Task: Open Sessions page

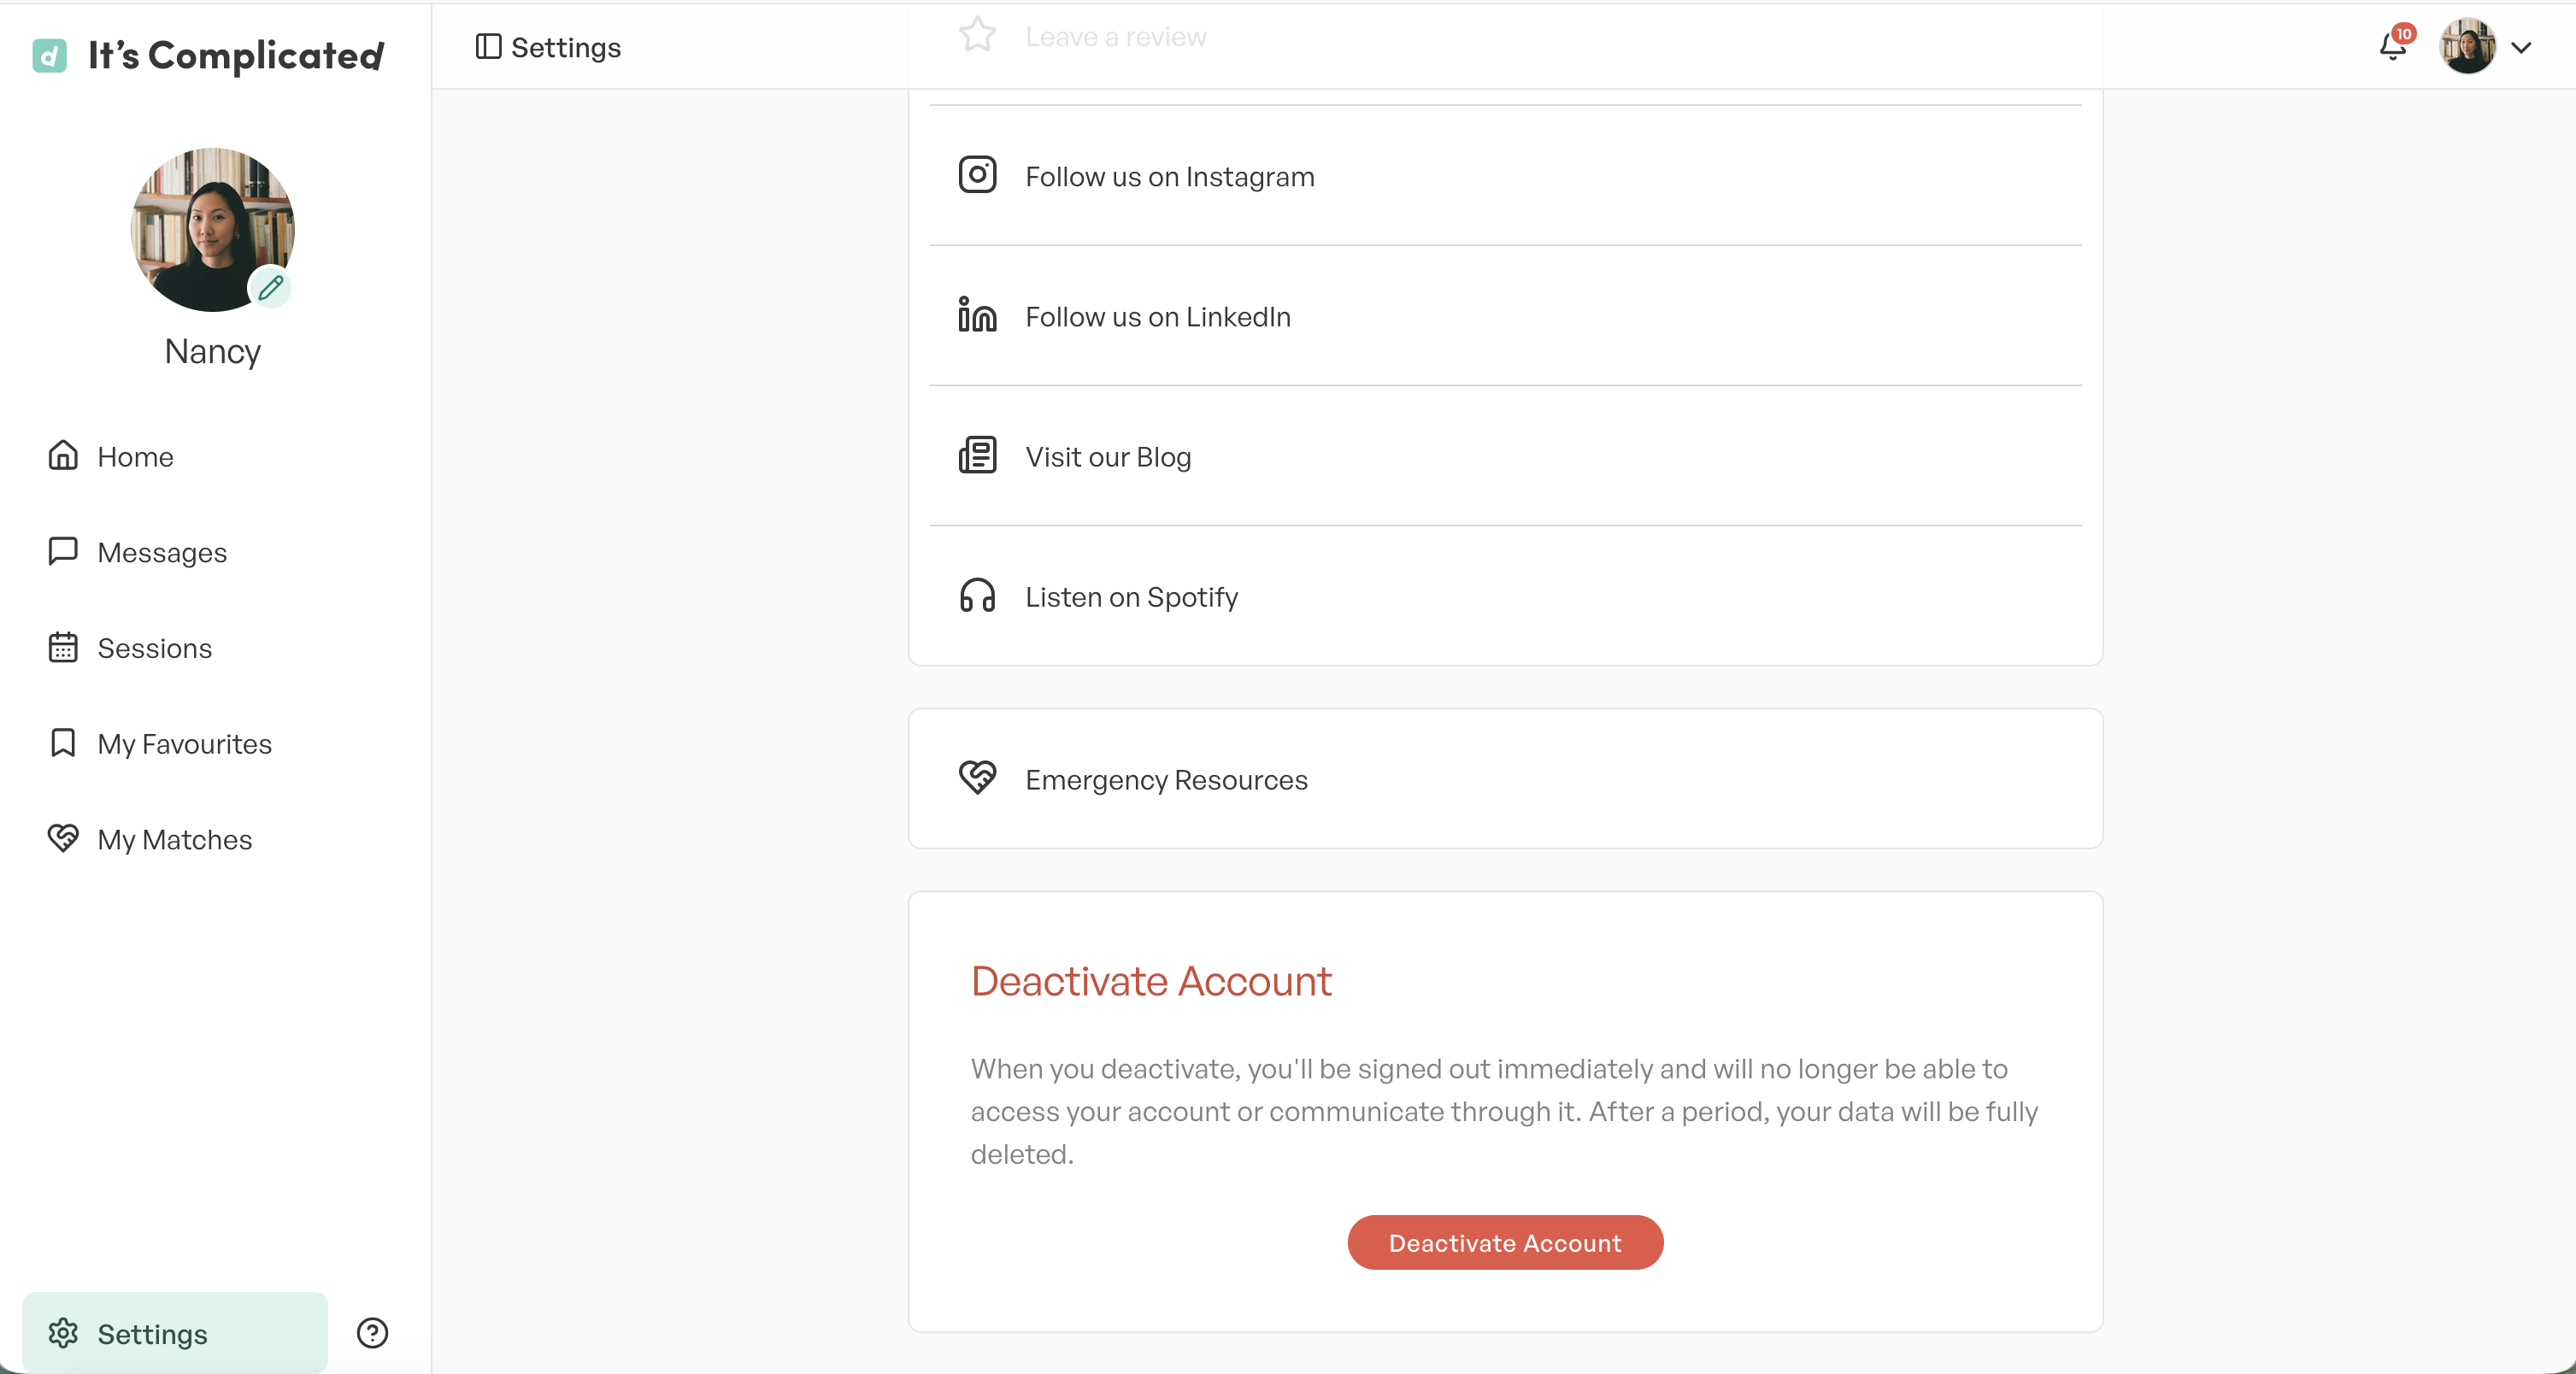Action: click(154, 649)
